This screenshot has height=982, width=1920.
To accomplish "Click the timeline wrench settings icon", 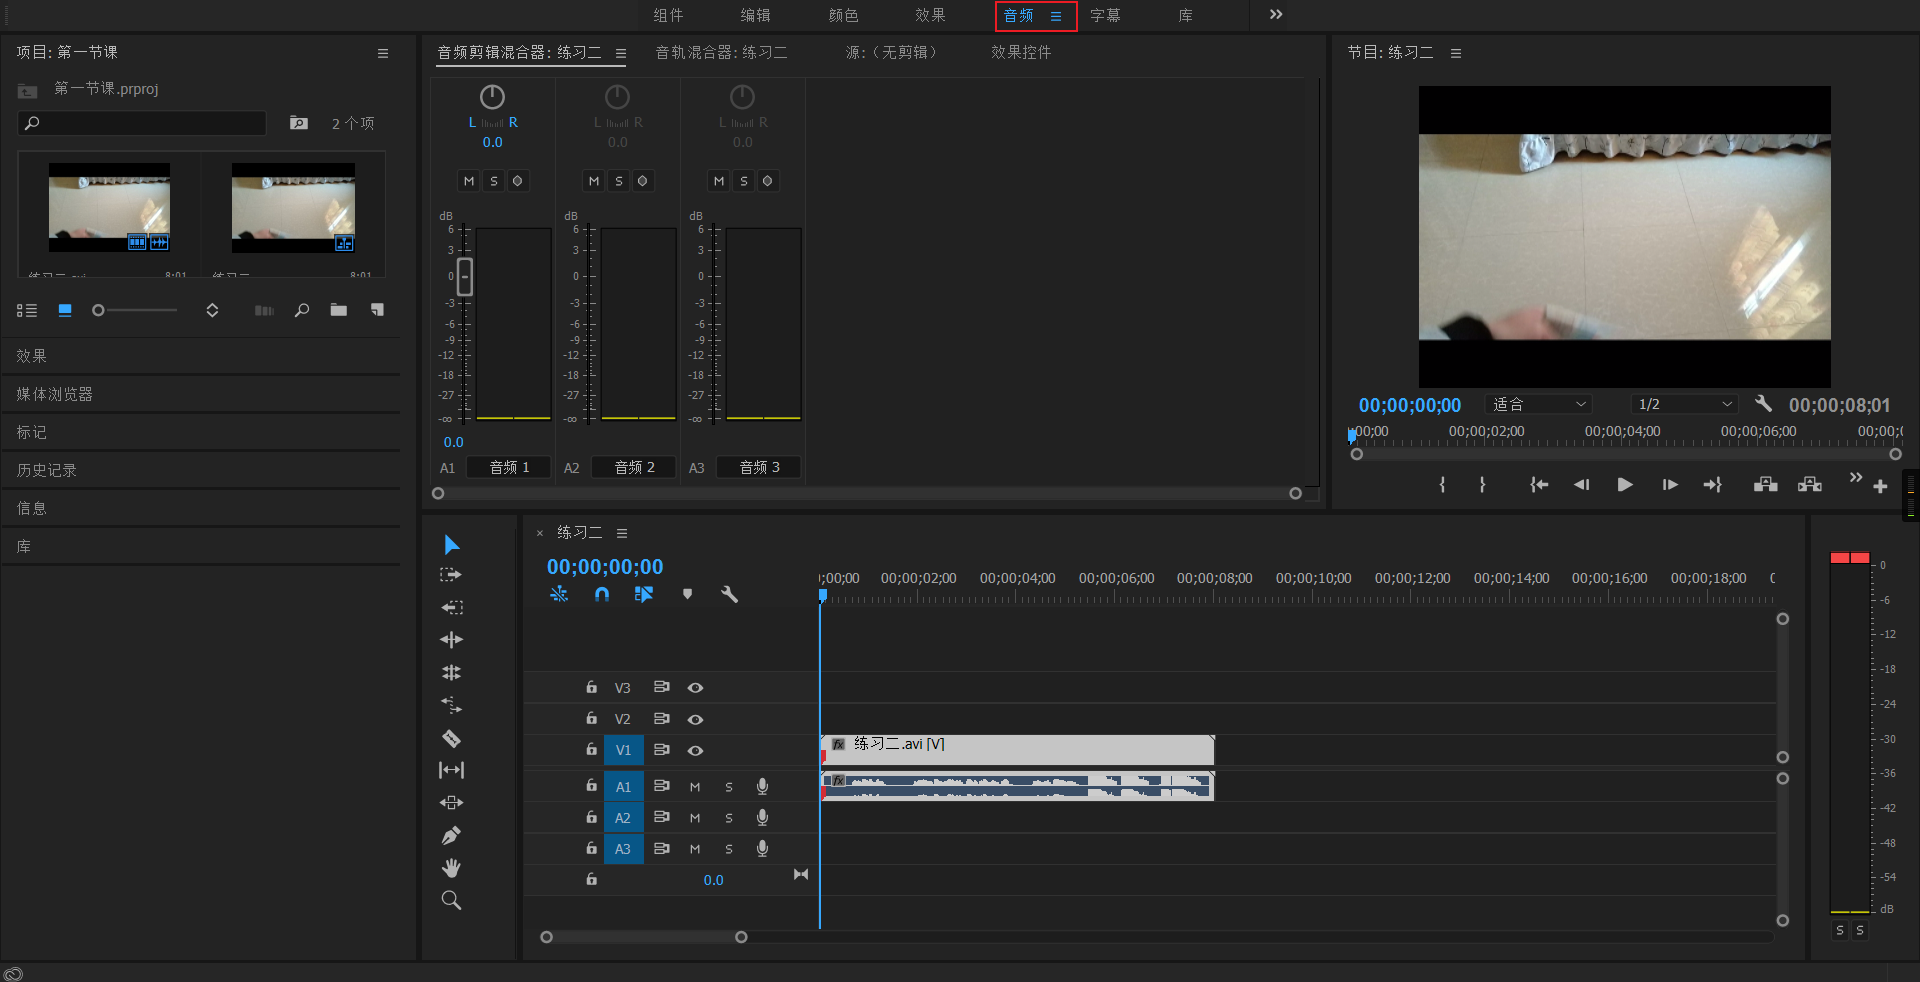I will coord(729,594).
